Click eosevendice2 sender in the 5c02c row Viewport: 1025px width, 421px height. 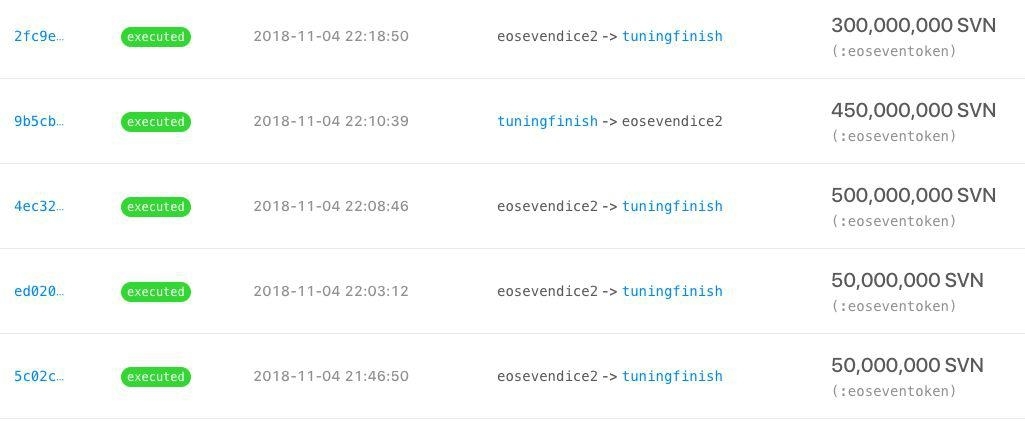[547, 377]
